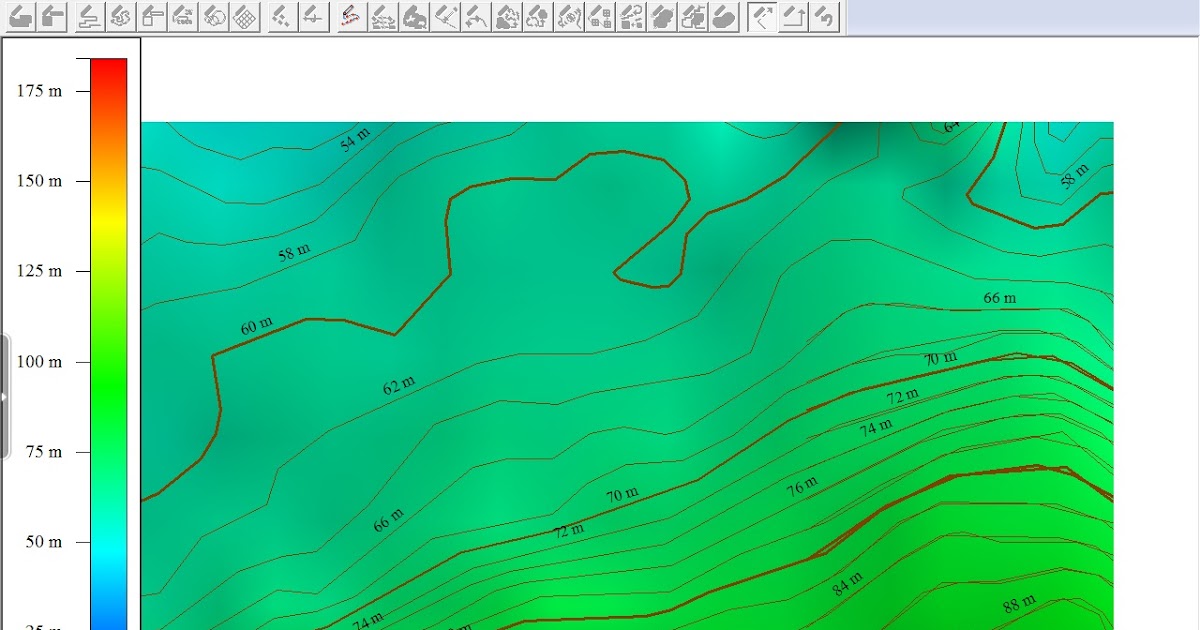
Task: Click the "74 m" label between 72 m and 76 m
Action: (877, 428)
